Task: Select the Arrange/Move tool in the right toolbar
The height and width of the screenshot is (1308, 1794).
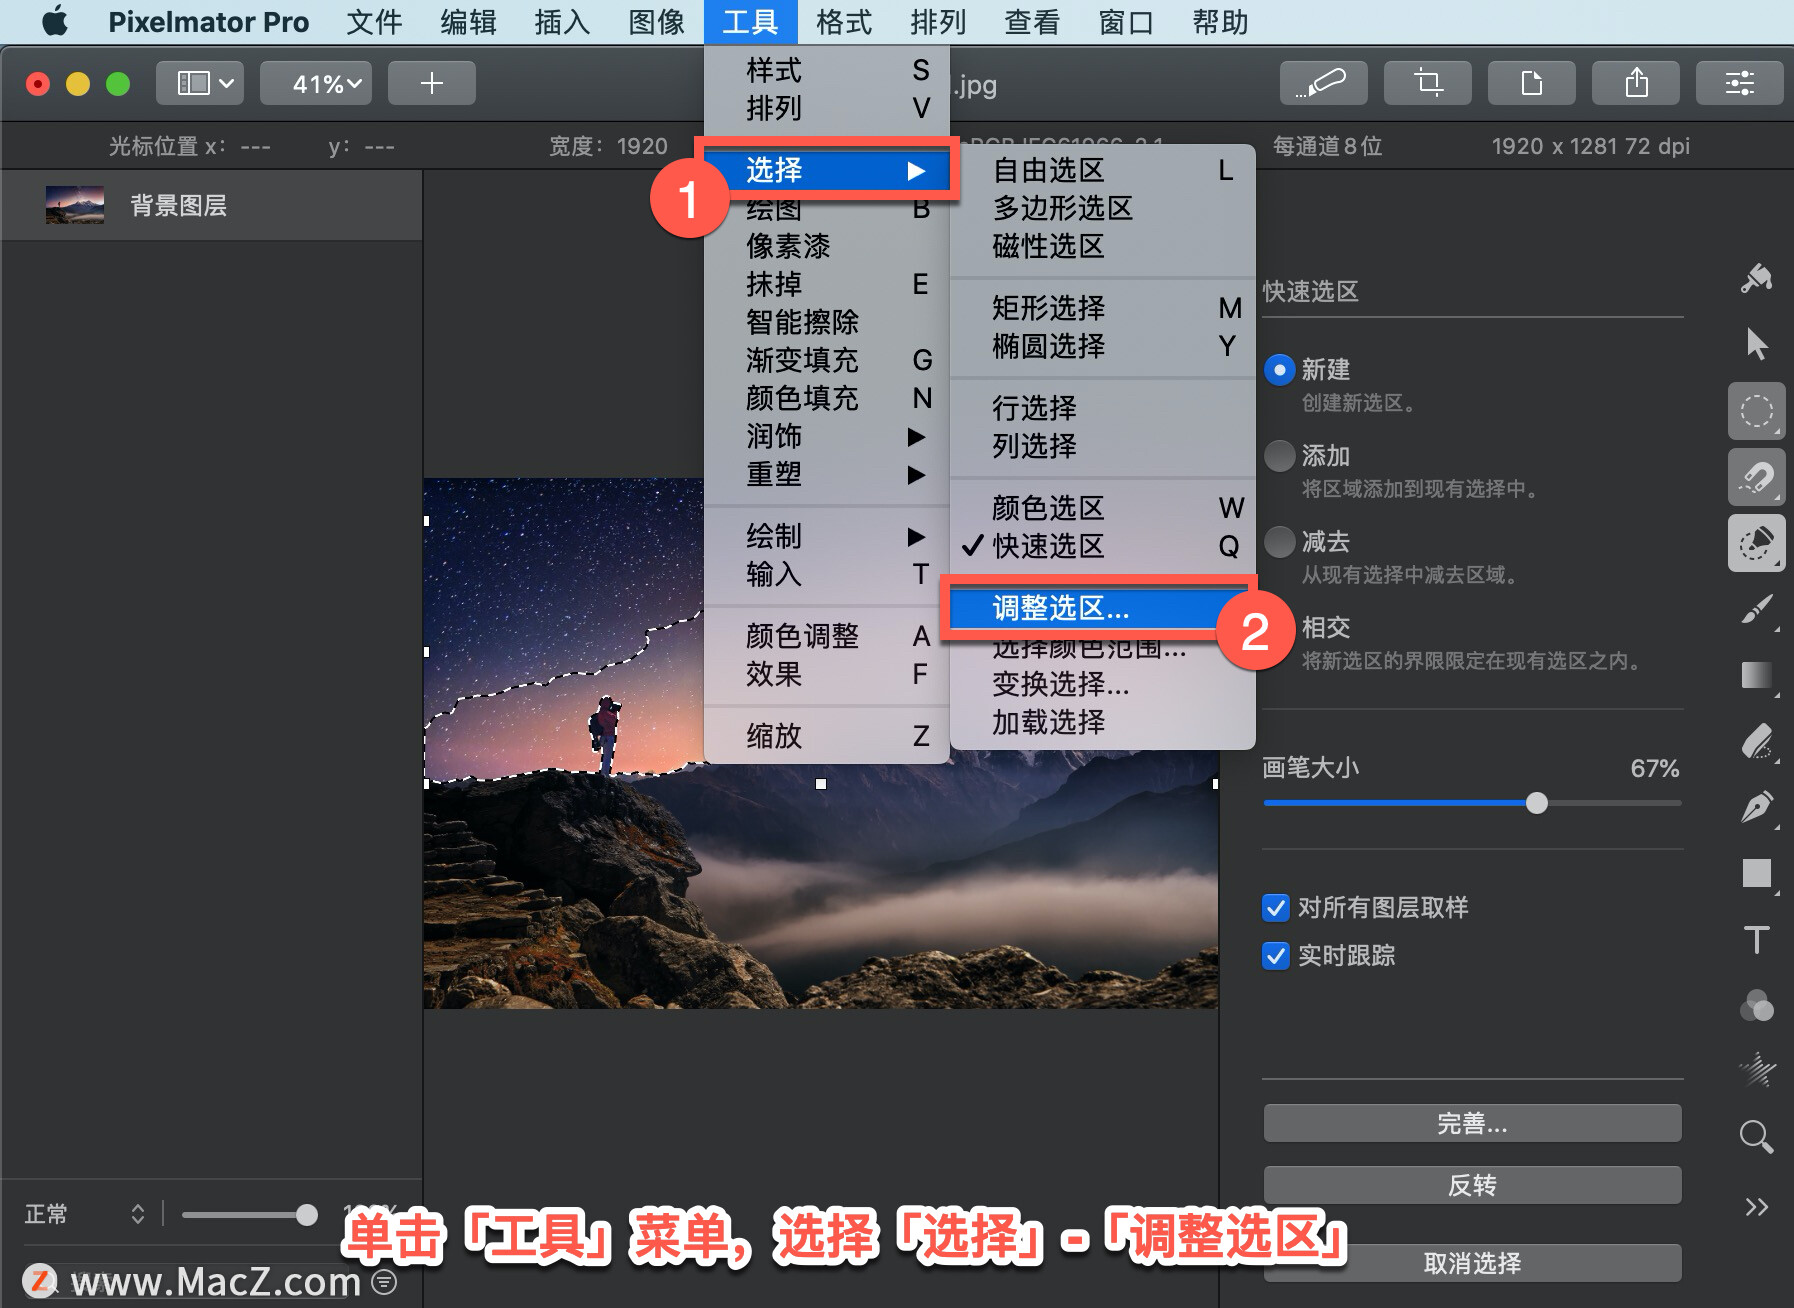Action: click(x=1757, y=344)
